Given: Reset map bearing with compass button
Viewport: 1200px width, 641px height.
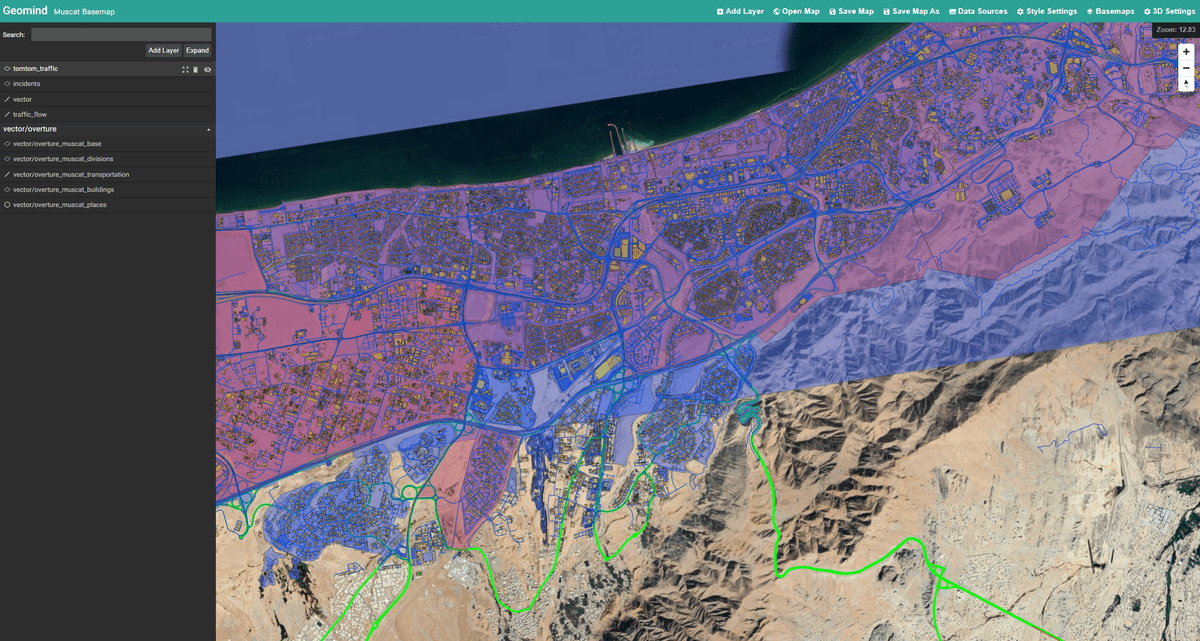Looking at the screenshot, I should (1186, 84).
